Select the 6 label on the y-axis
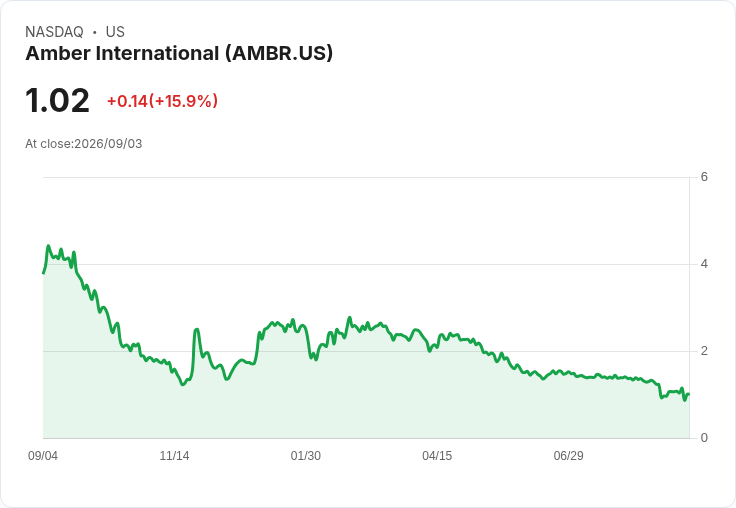 coord(704,177)
